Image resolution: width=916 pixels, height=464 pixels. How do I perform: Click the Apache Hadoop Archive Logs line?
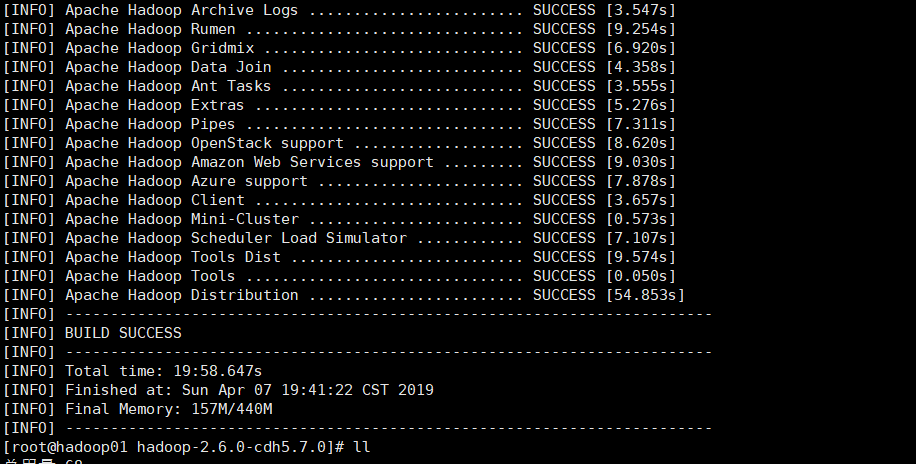pyautogui.click(x=339, y=11)
